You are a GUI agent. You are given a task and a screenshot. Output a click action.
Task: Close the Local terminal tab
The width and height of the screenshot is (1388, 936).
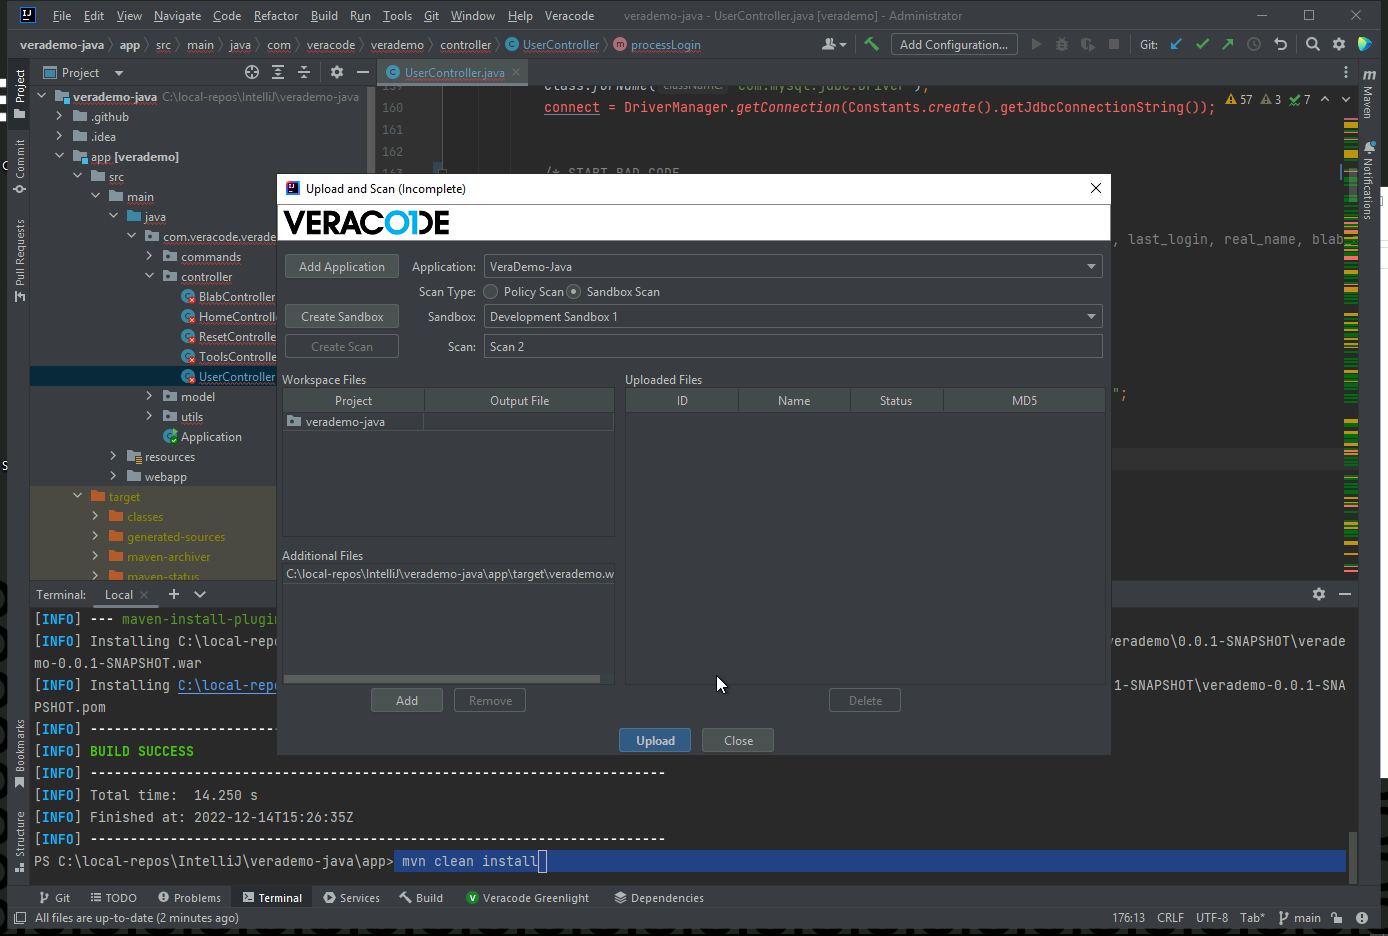144,595
